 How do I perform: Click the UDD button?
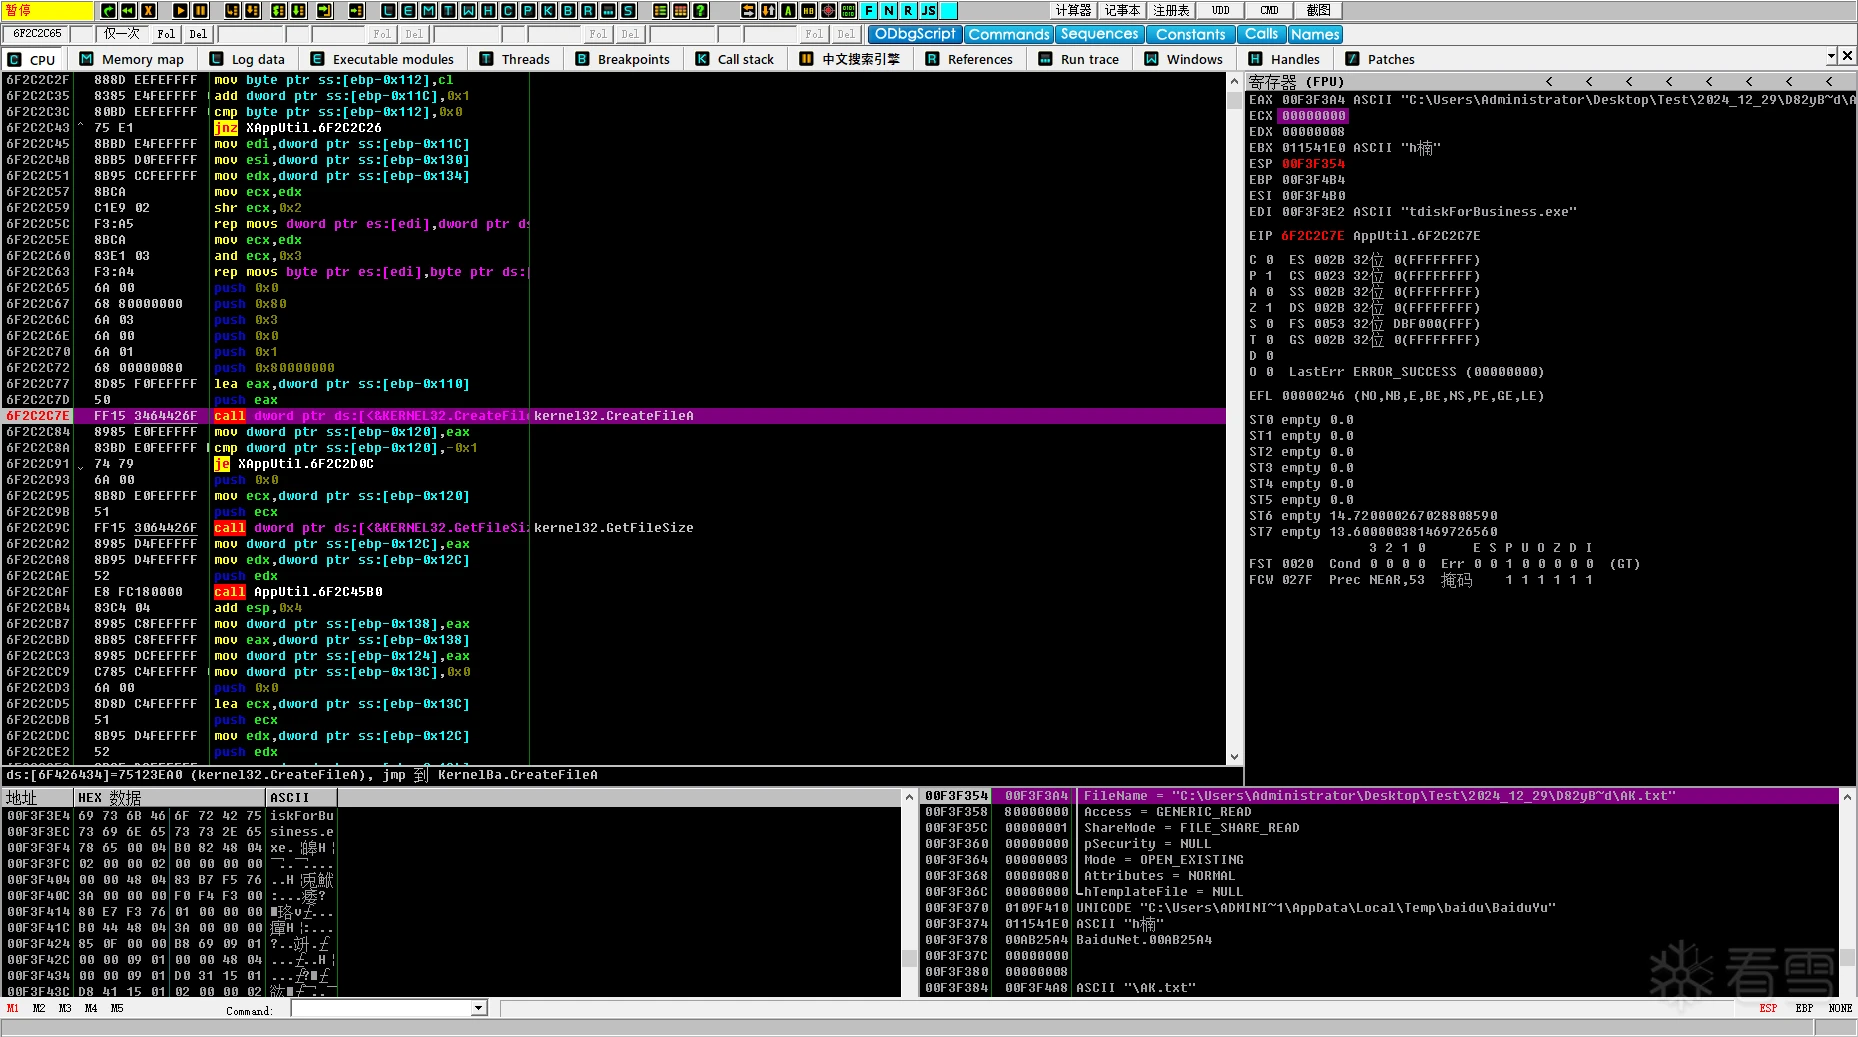(x=1221, y=10)
